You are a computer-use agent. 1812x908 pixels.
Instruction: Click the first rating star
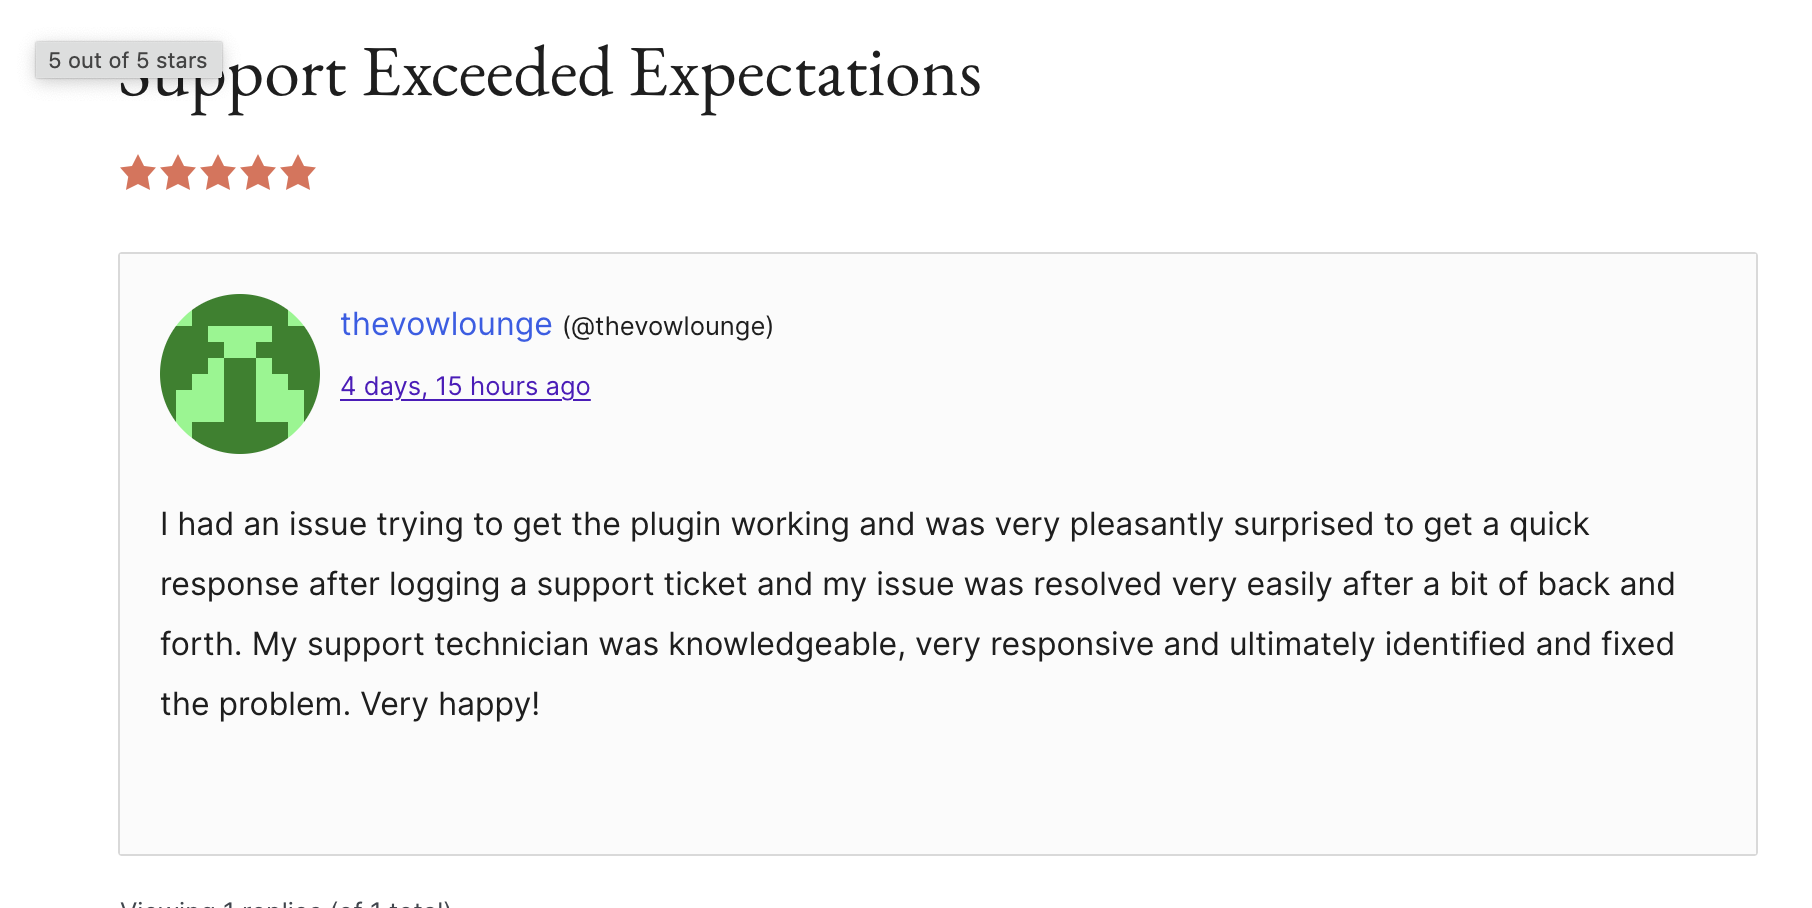click(x=138, y=173)
